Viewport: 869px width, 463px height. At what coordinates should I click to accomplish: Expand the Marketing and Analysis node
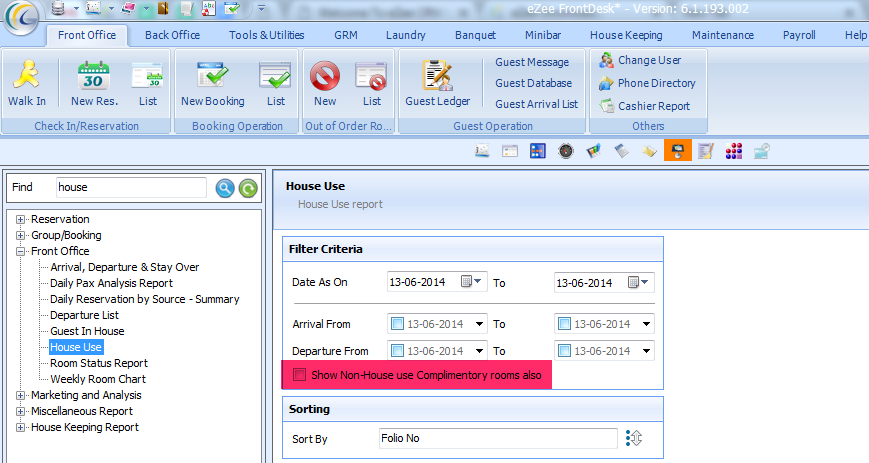pyautogui.click(x=21, y=395)
